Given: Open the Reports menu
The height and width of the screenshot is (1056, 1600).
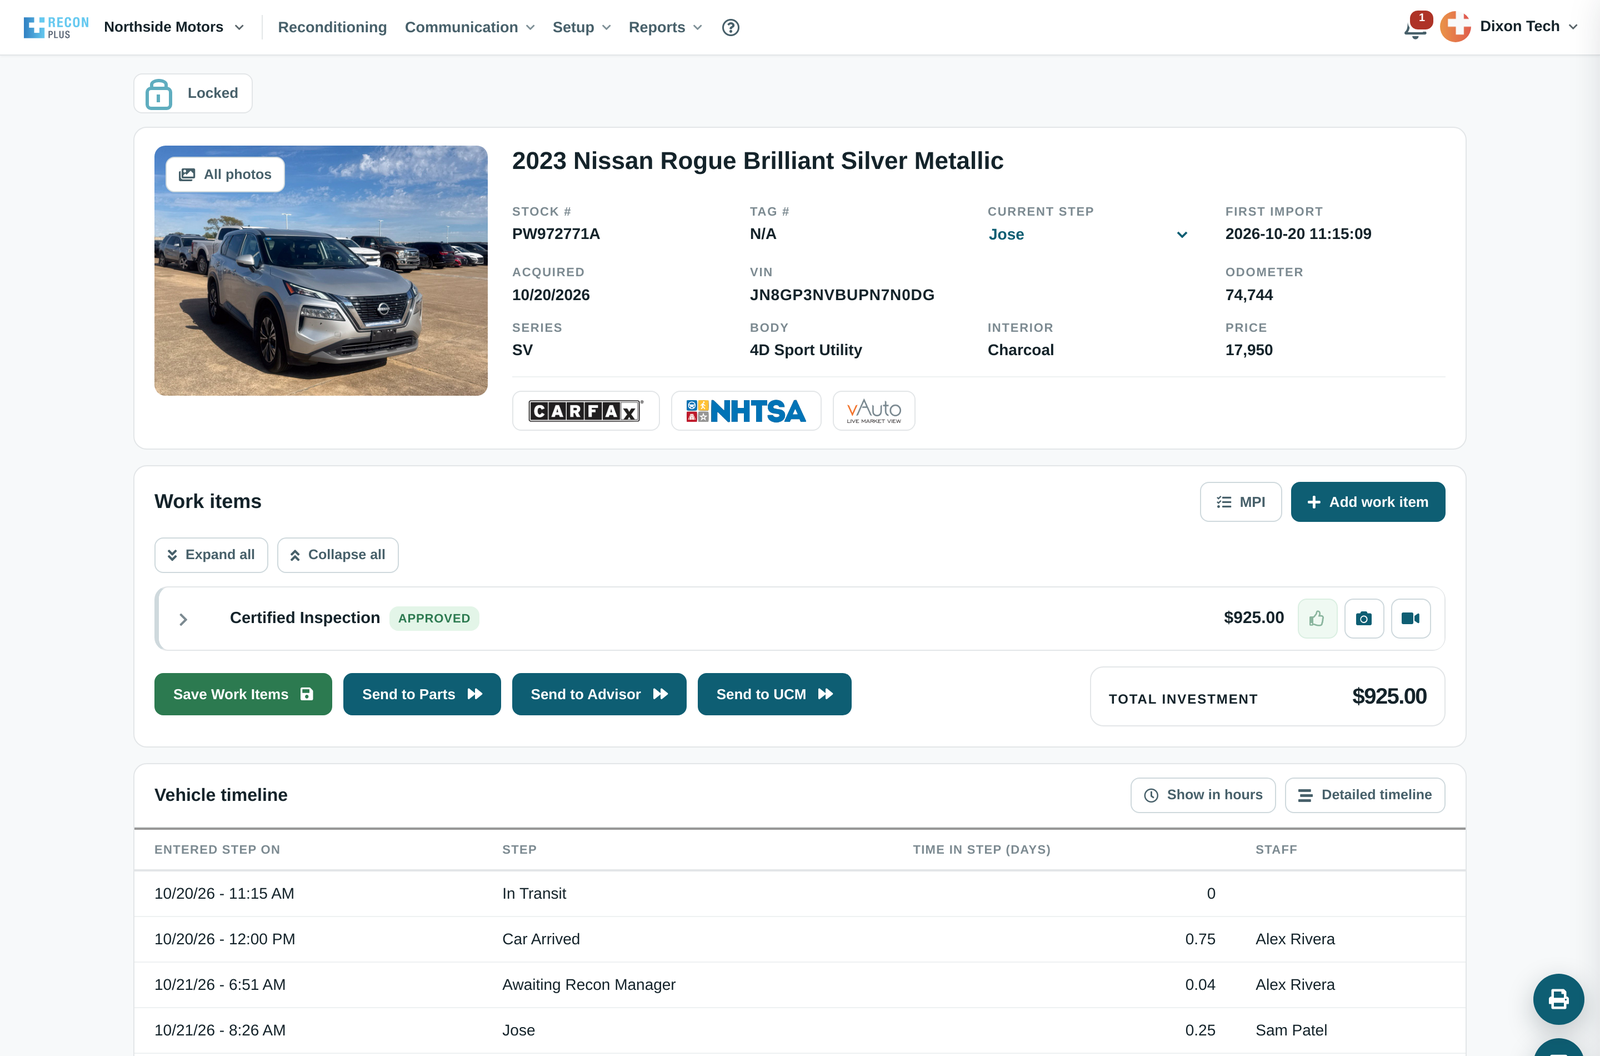Looking at the screenshot, I should (x=666, y=27).
